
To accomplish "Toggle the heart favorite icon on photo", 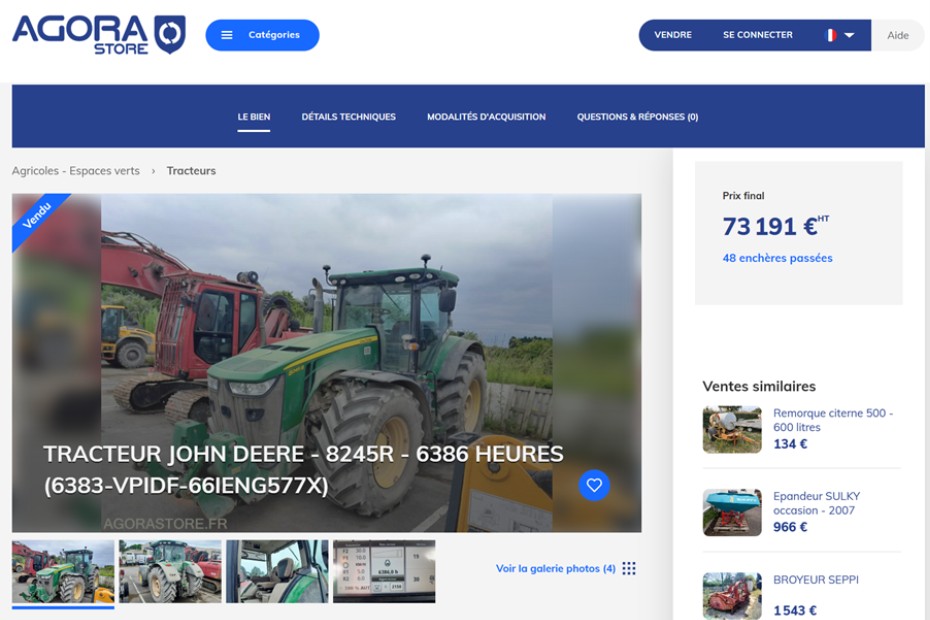I will tap(594, 485).
